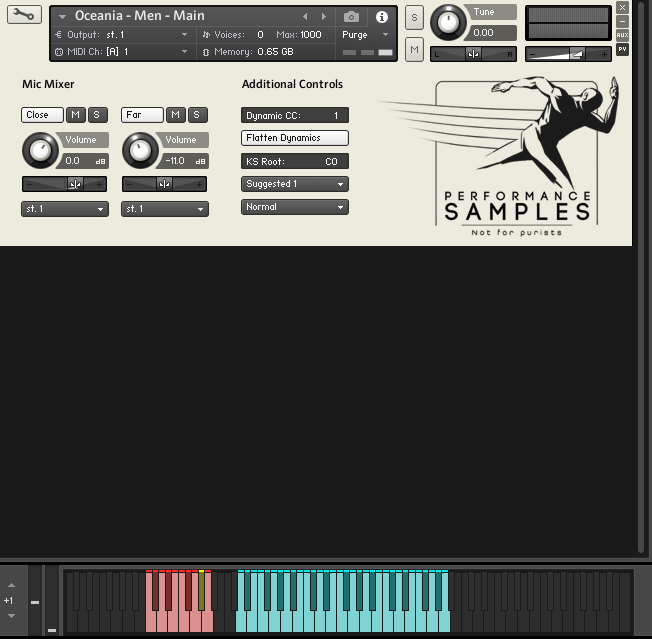
Task: Open the camera snapshot view
Action: pyautogui.click(x=351, y=17)
